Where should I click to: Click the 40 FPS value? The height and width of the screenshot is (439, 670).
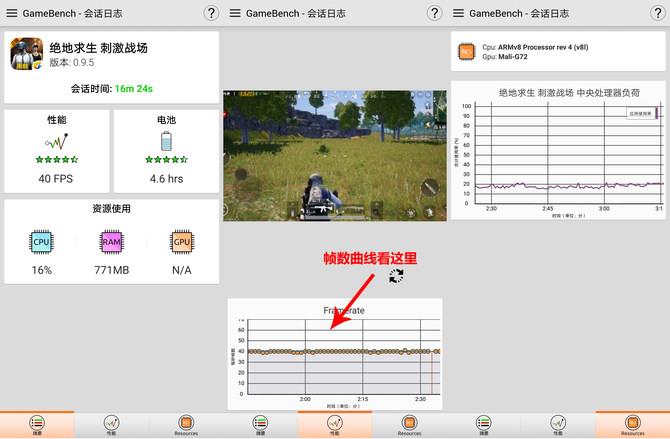coord(56,179)
